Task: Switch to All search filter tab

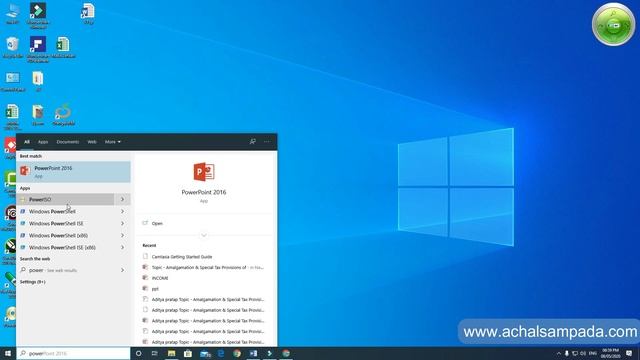Action: [27, 142]
